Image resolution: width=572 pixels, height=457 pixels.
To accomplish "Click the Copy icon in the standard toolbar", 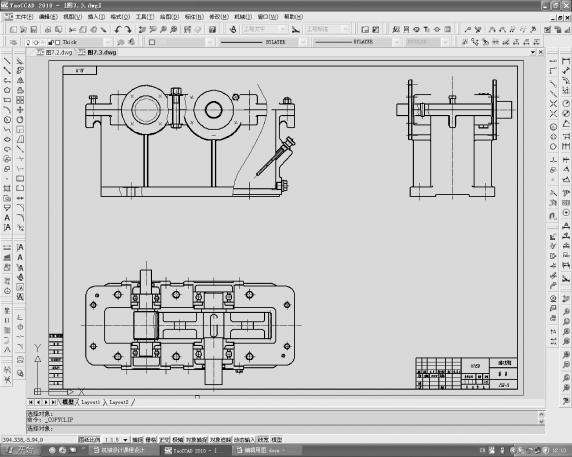I will [83, 30].
